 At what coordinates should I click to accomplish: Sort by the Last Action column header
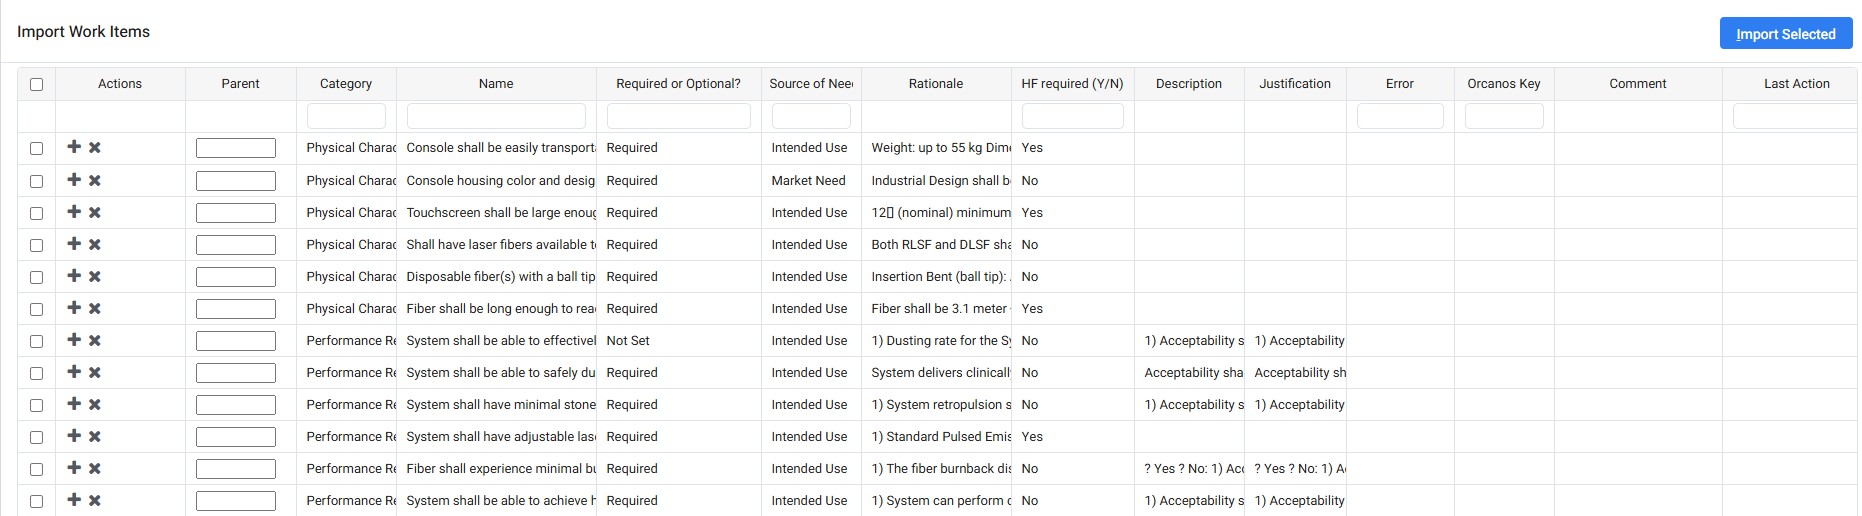pos(1796,84)
